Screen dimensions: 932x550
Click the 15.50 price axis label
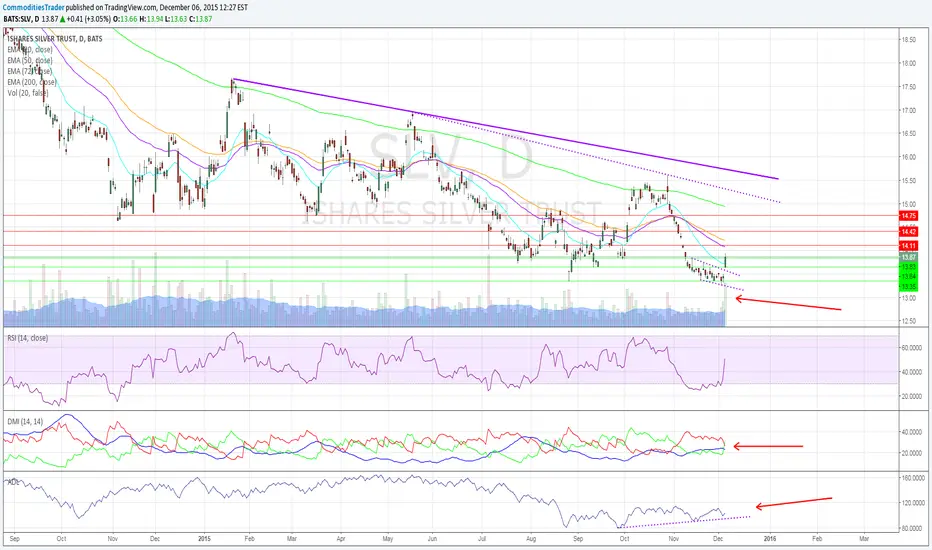point(909,181)
